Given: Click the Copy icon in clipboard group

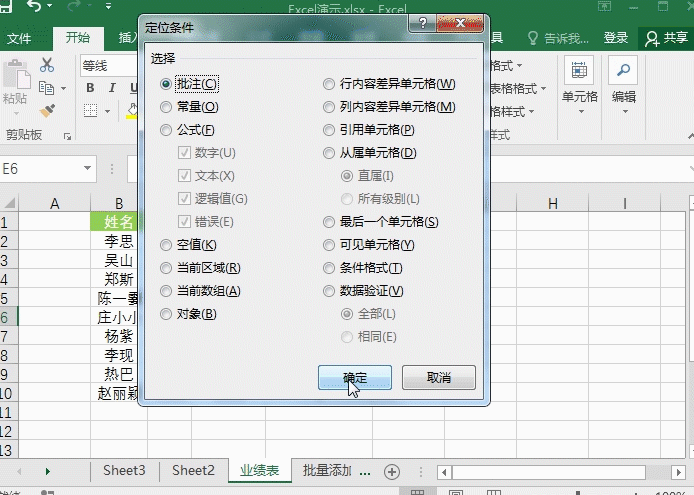Looking at the screenshot, I should (x=46, y=88).
